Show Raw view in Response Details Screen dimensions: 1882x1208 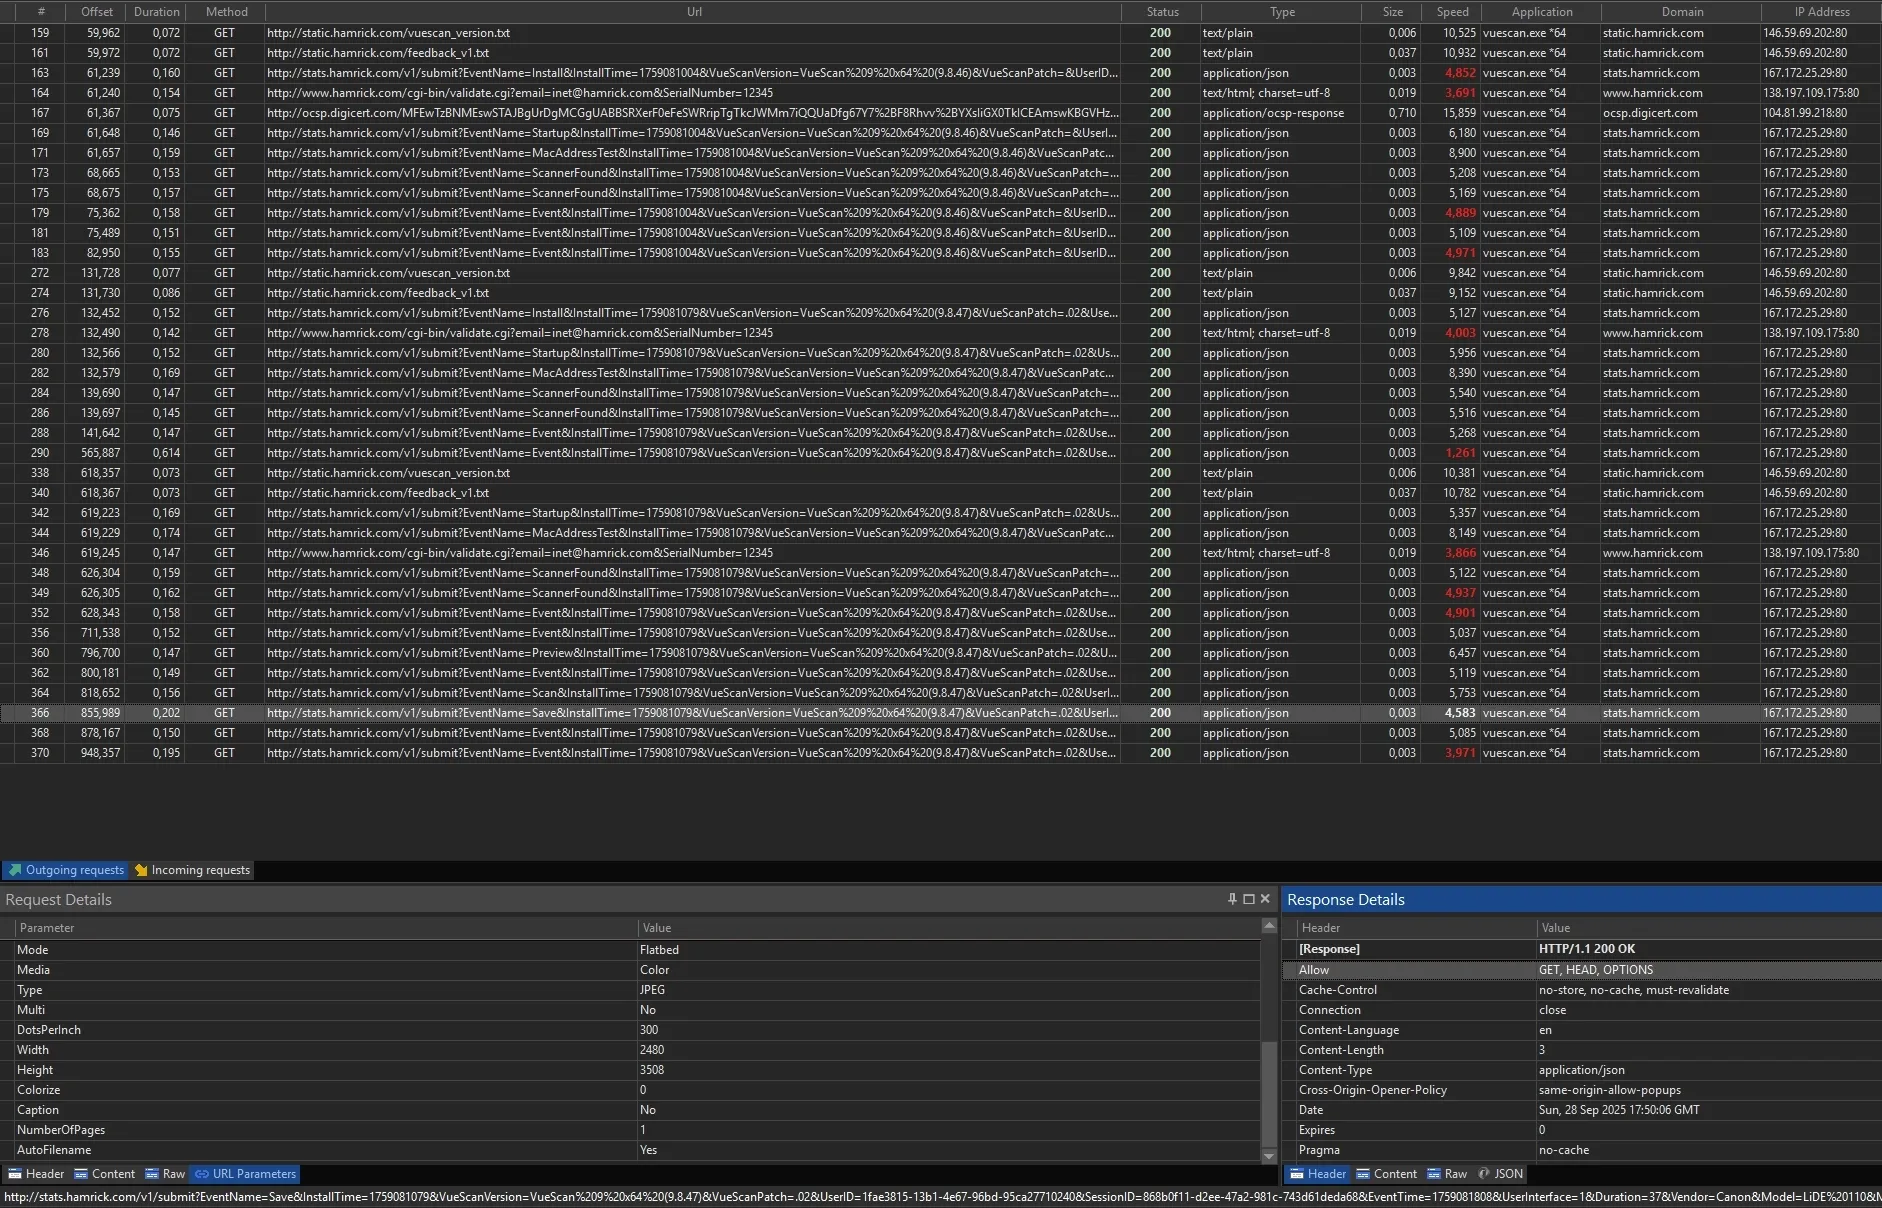click(x=1447, y=1174)
